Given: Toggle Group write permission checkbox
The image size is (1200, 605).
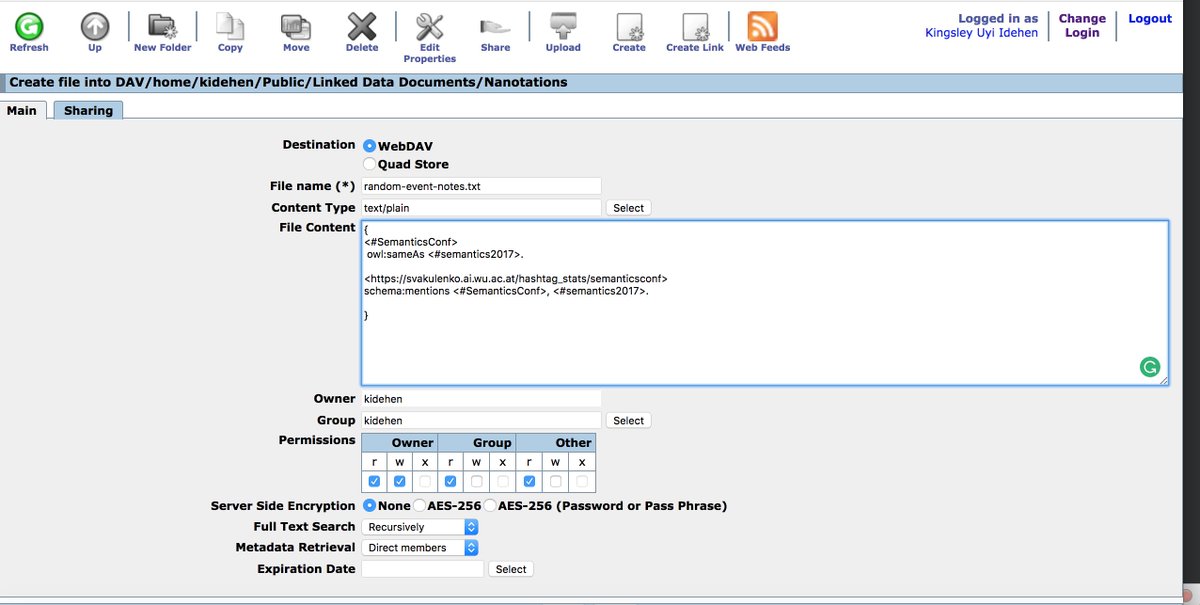Looking at the screenshot, I should pyautogui.click(x=477, y=482).
